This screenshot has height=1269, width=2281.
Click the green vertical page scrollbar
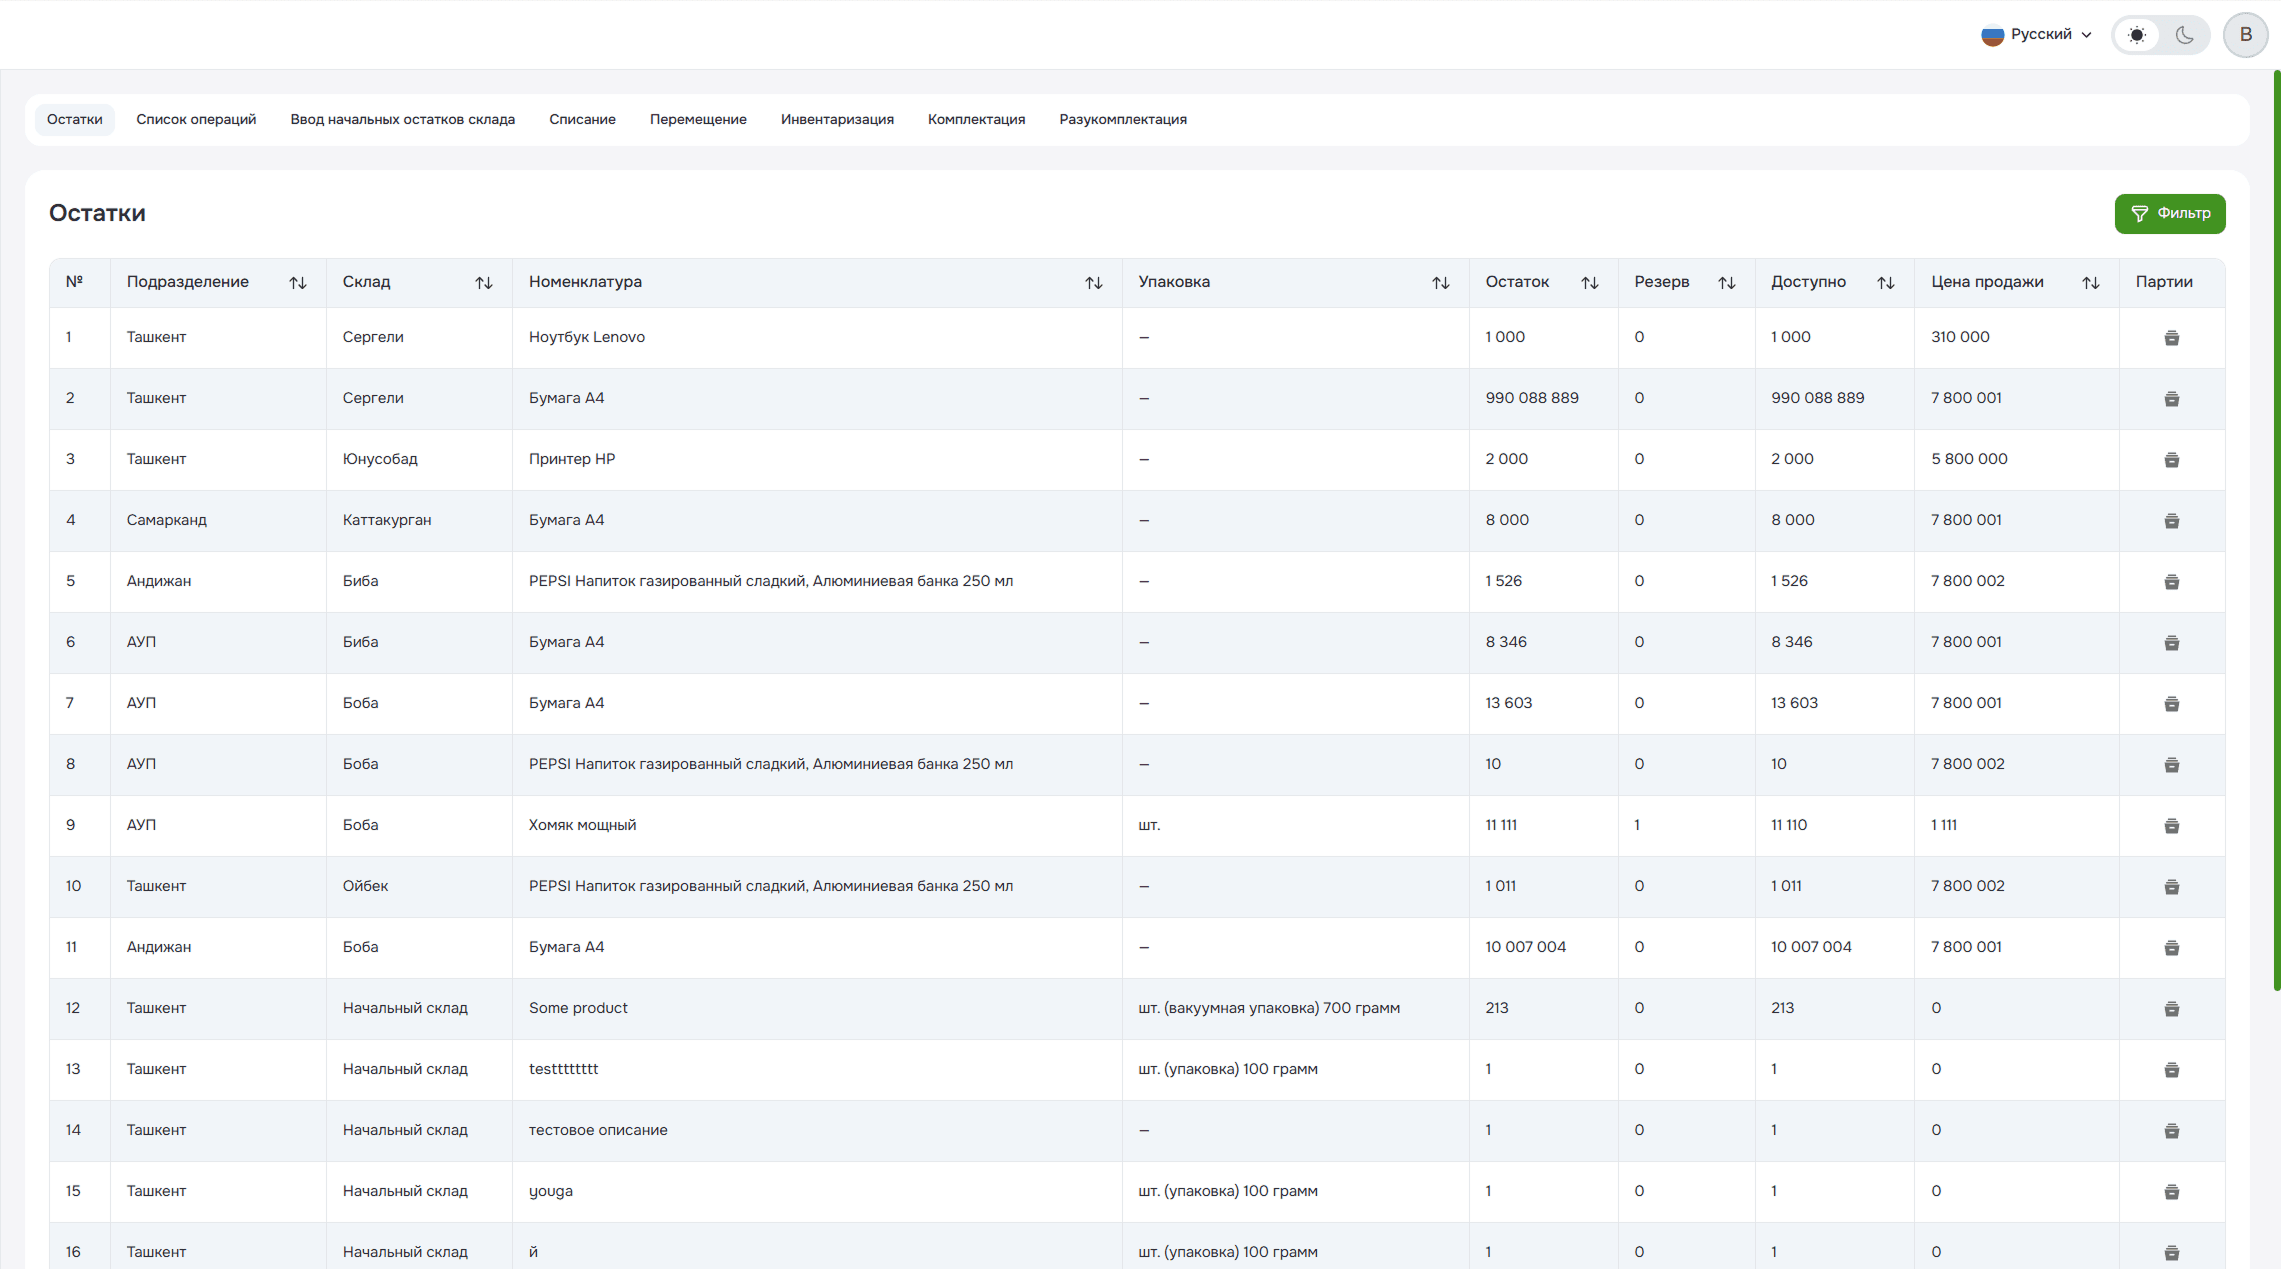coord(2276,530)
